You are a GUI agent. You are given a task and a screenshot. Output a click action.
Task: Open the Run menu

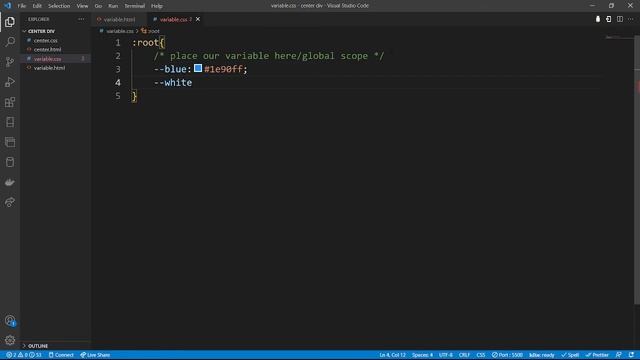coord(113,6)
